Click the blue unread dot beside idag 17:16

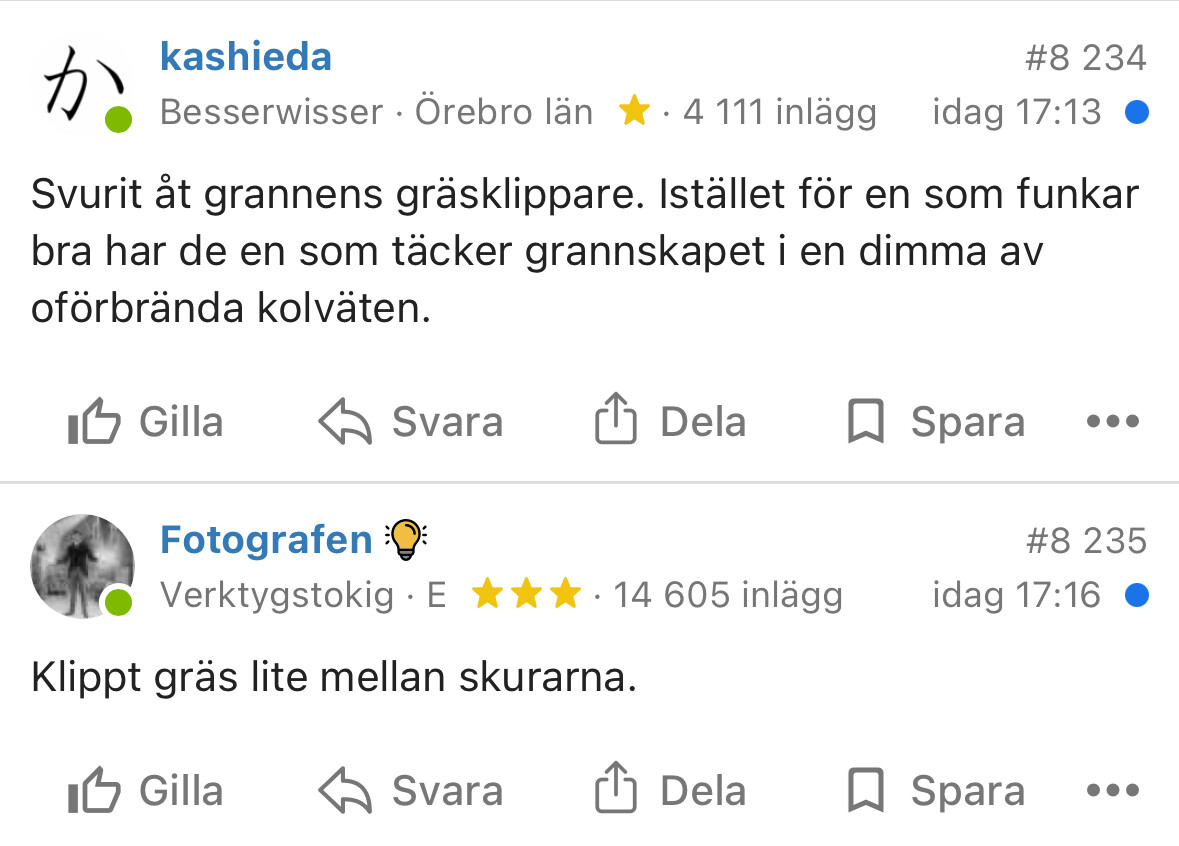point(1136,596)
